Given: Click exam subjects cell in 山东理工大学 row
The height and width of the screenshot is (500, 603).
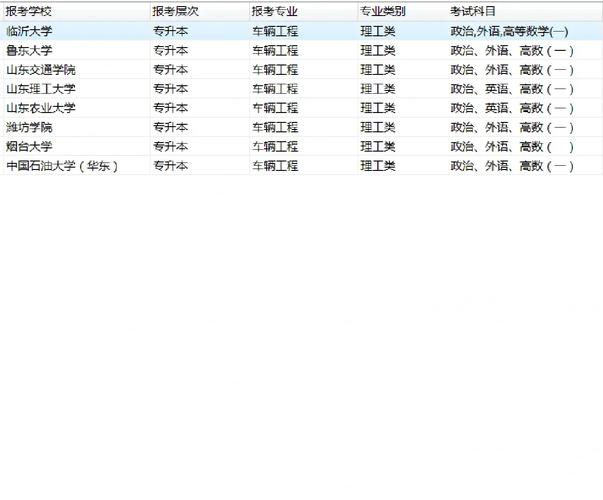Looking at the screenshot, I should (512, 89).
